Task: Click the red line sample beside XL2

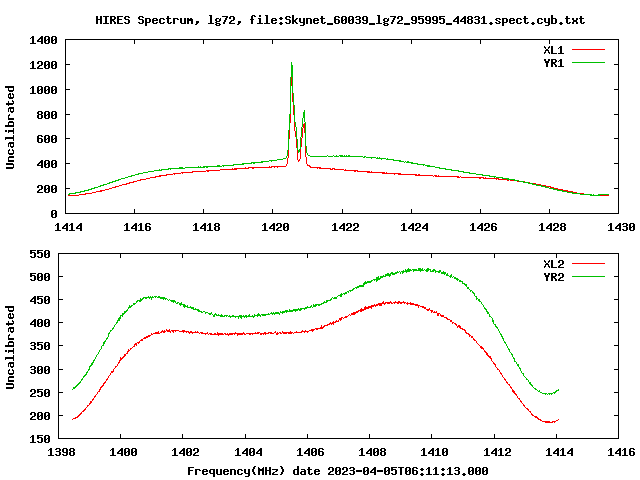Action: 588,264
